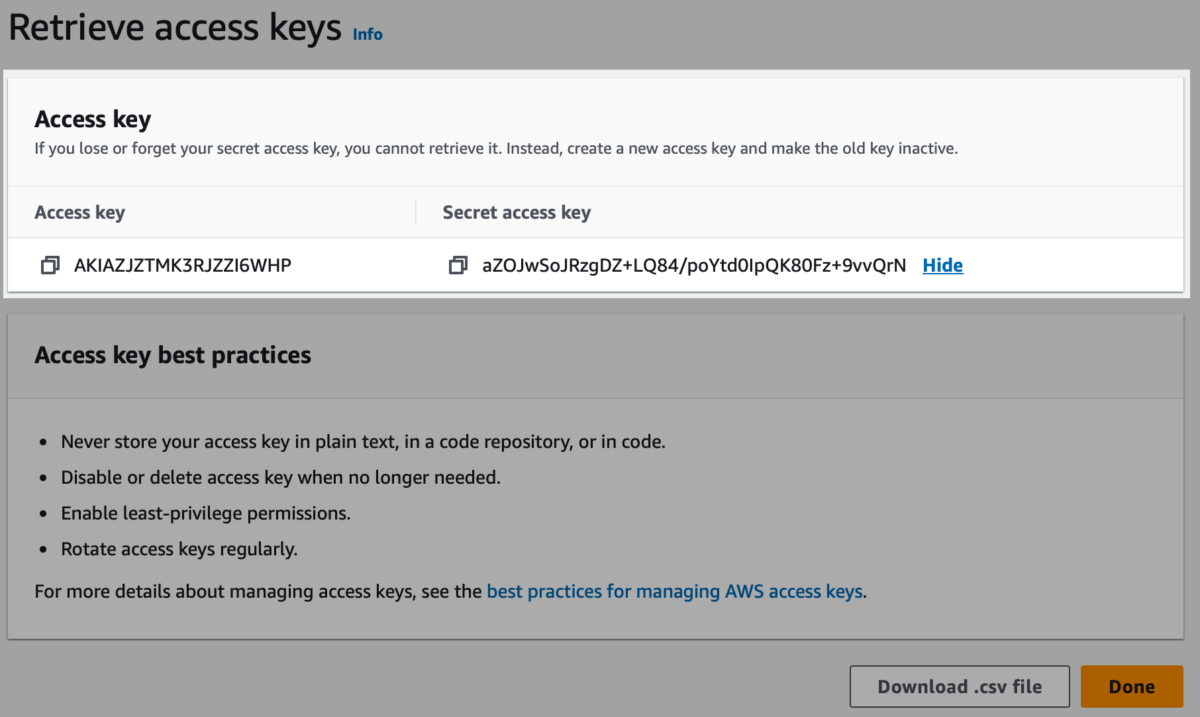Click the secret access key value text
Viewport: 1200px width, 717px height.
click(x=694, y=266)
